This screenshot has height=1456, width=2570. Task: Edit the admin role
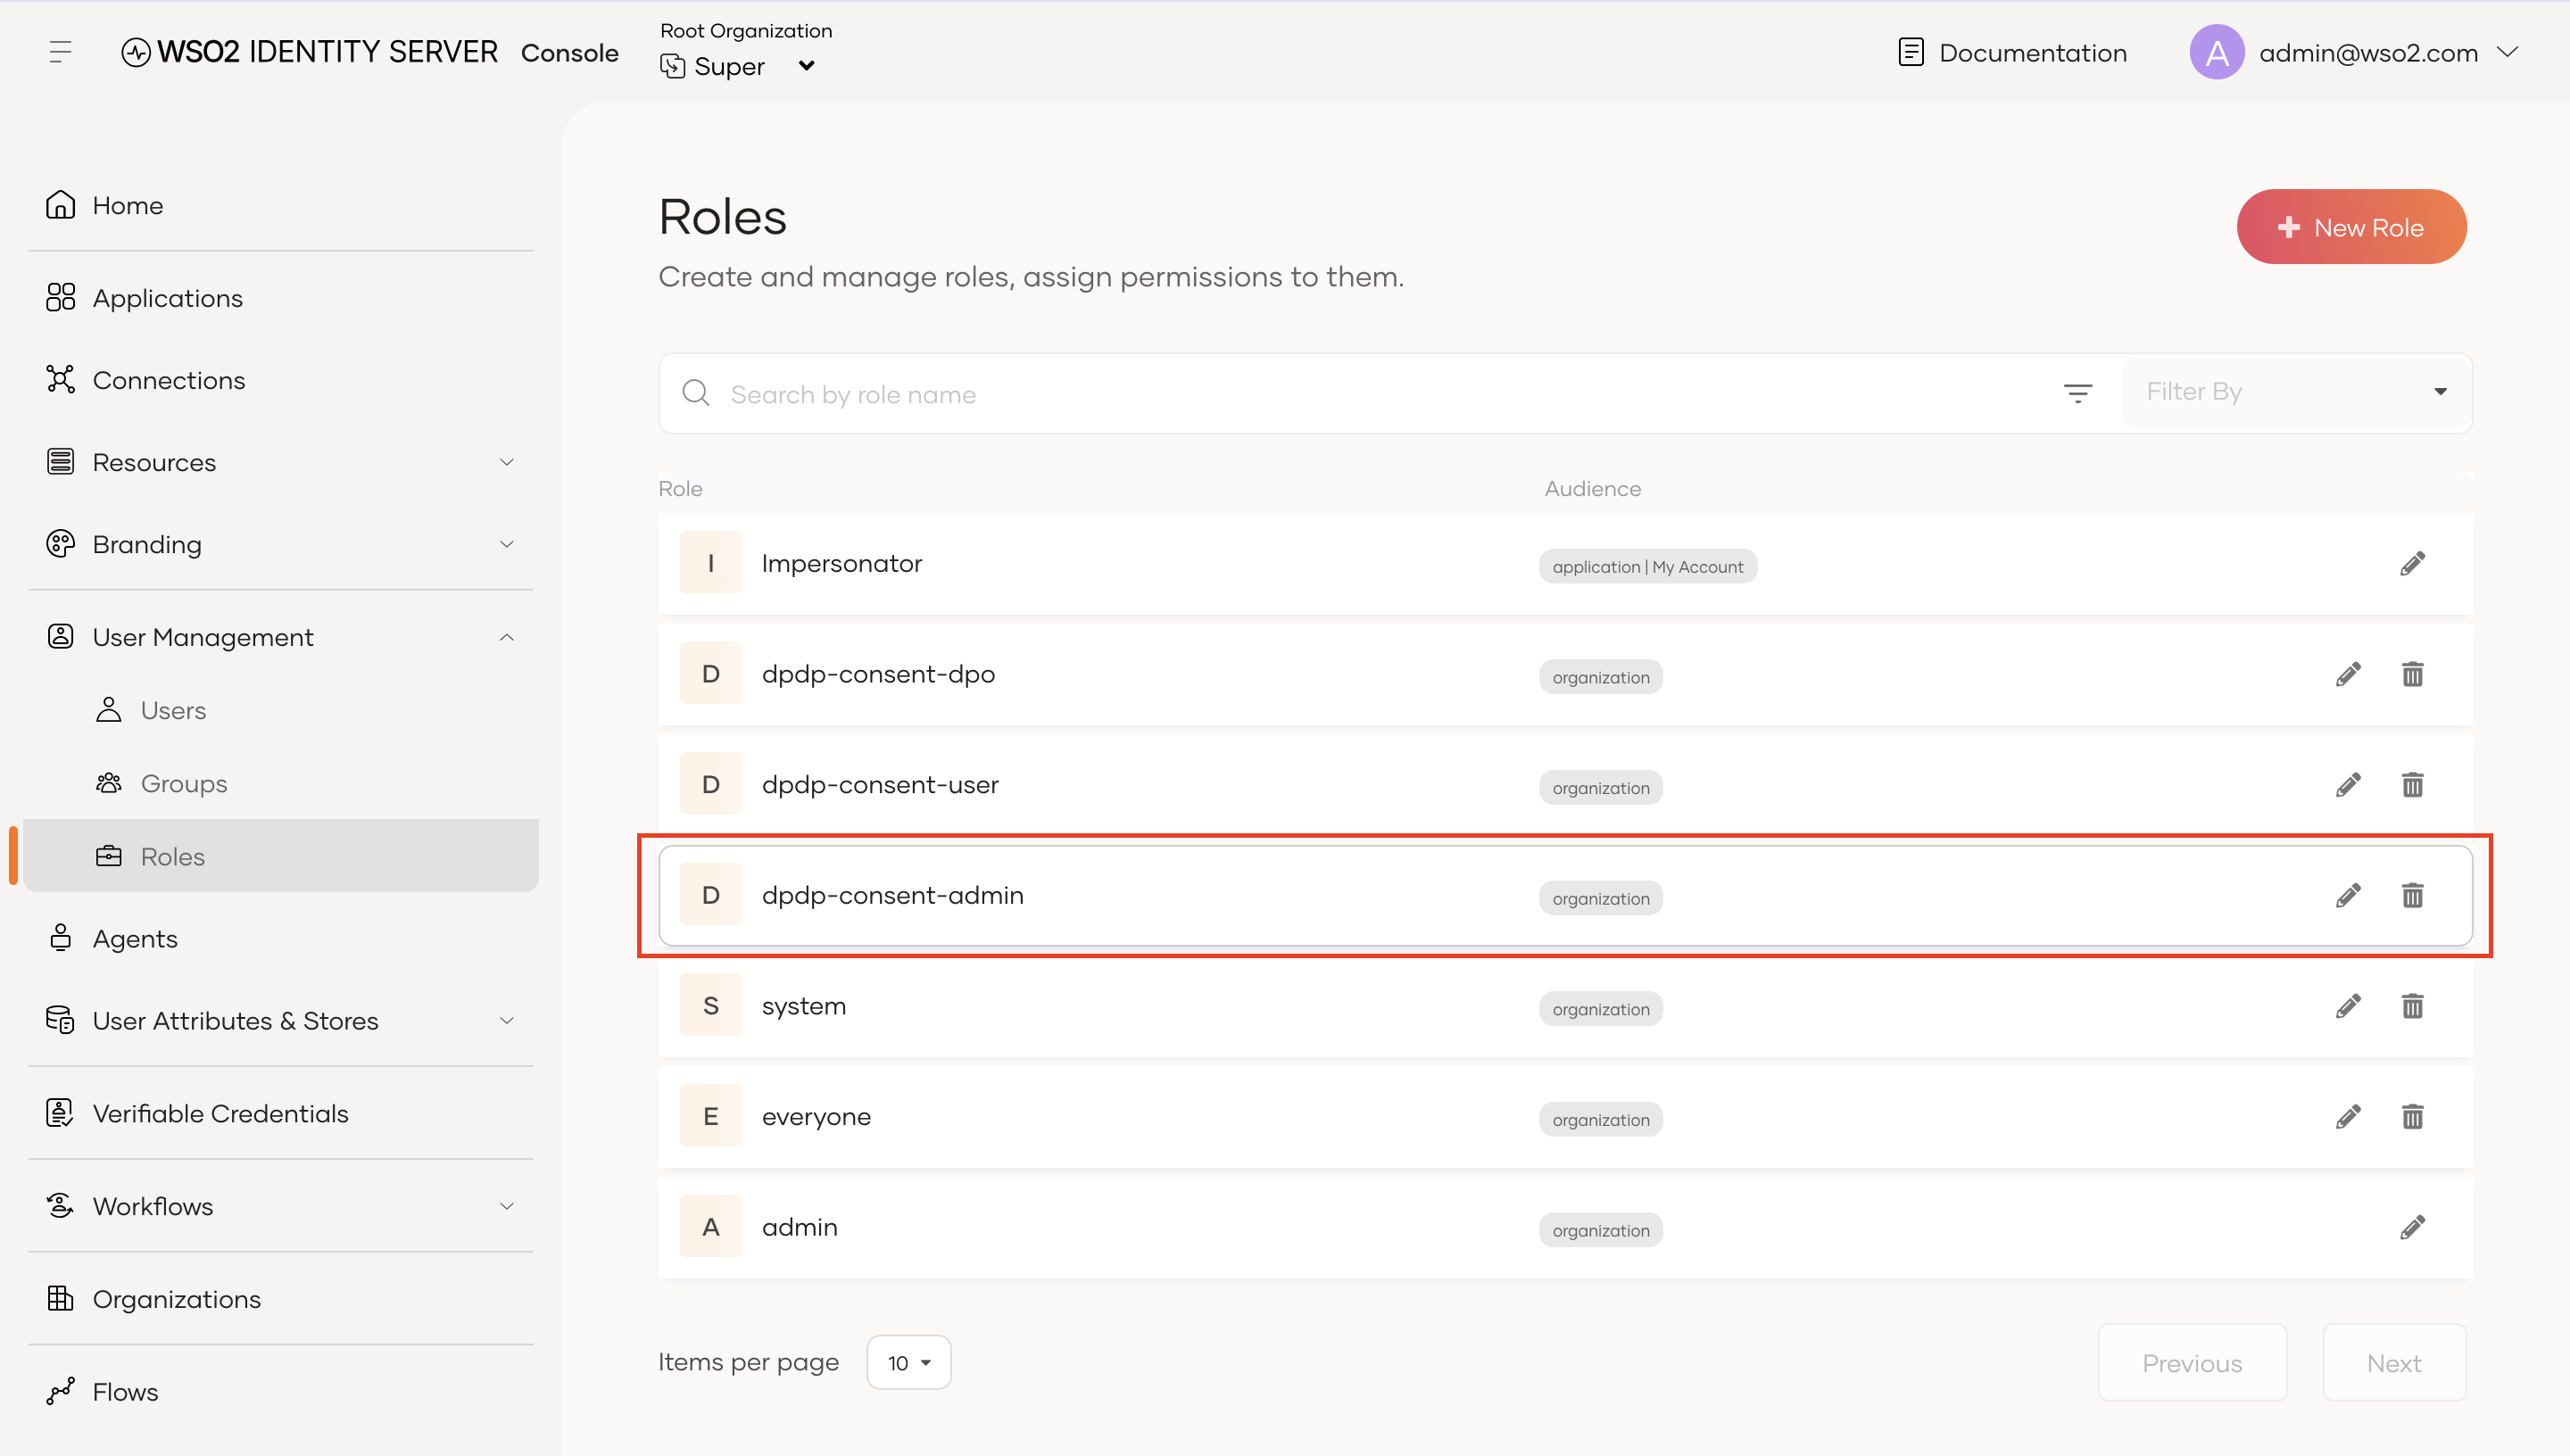click(2412, 1228)
